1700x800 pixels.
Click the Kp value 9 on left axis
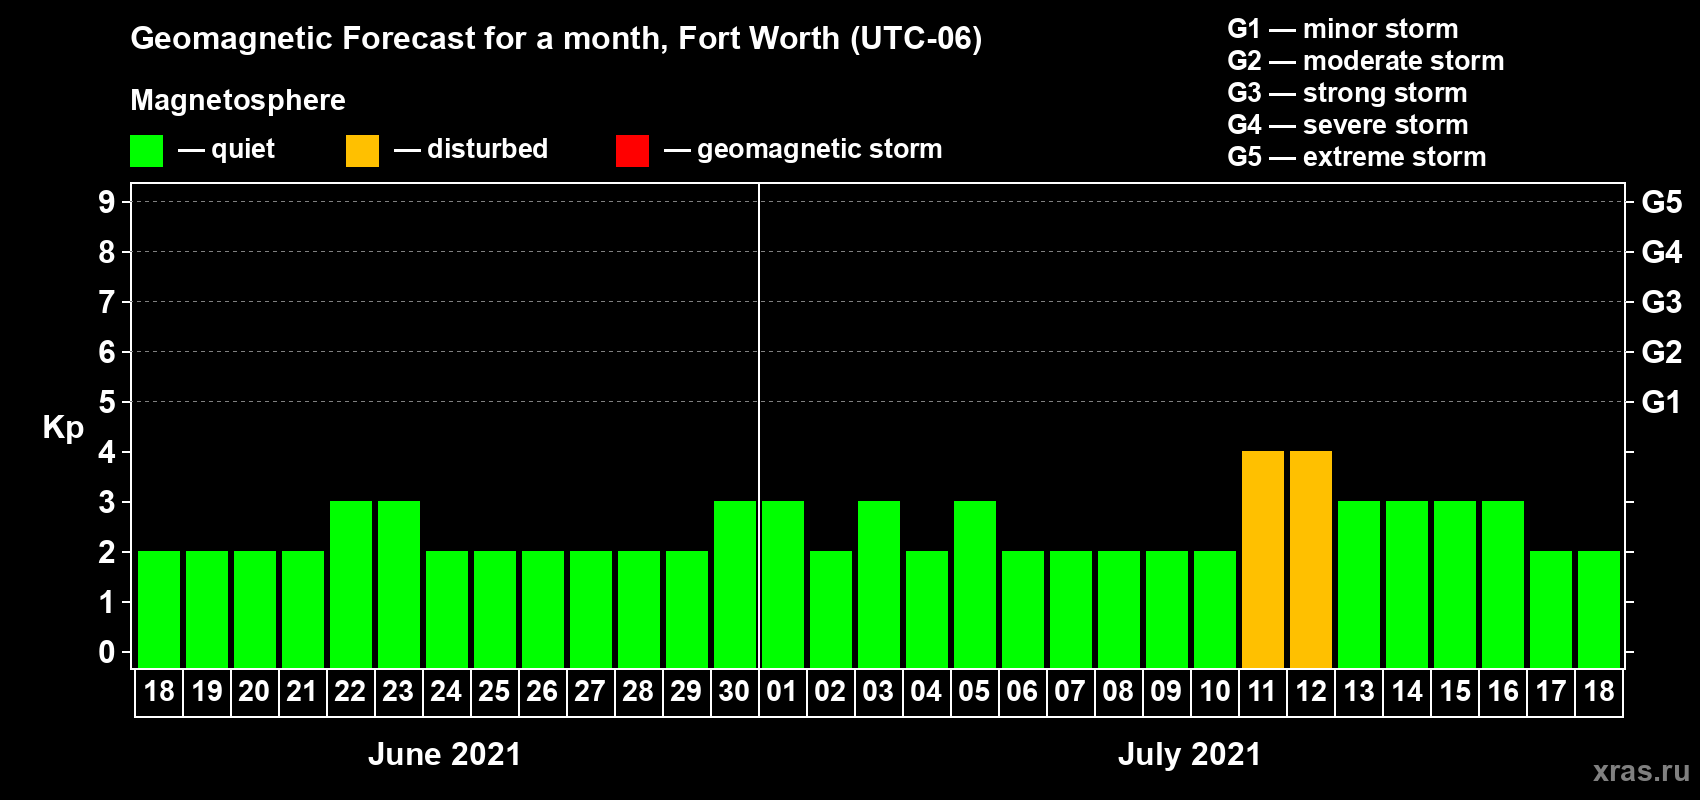107,202
